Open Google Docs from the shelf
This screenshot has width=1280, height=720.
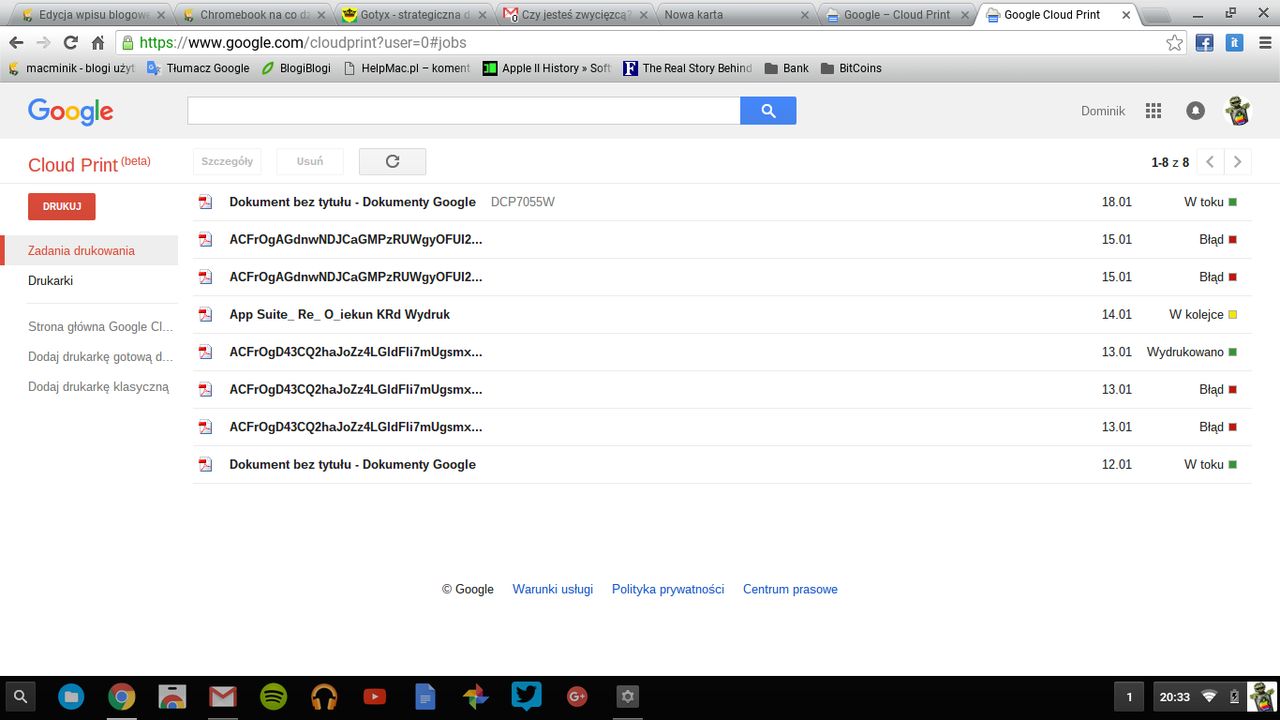tap(425, 697)
